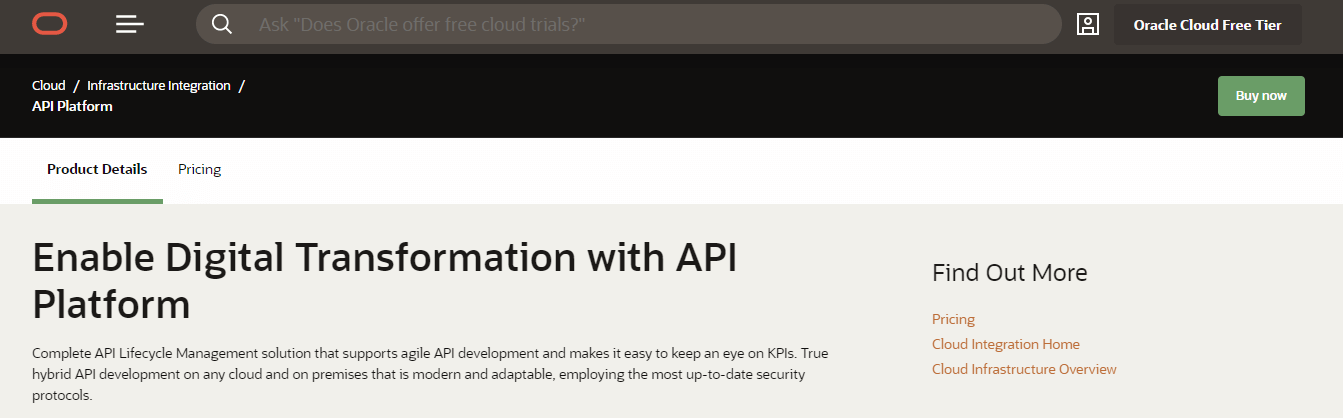The height and width of the screenshot is (418, 1343).
Task: Open the account profile icon
Action: [1088, 24]
